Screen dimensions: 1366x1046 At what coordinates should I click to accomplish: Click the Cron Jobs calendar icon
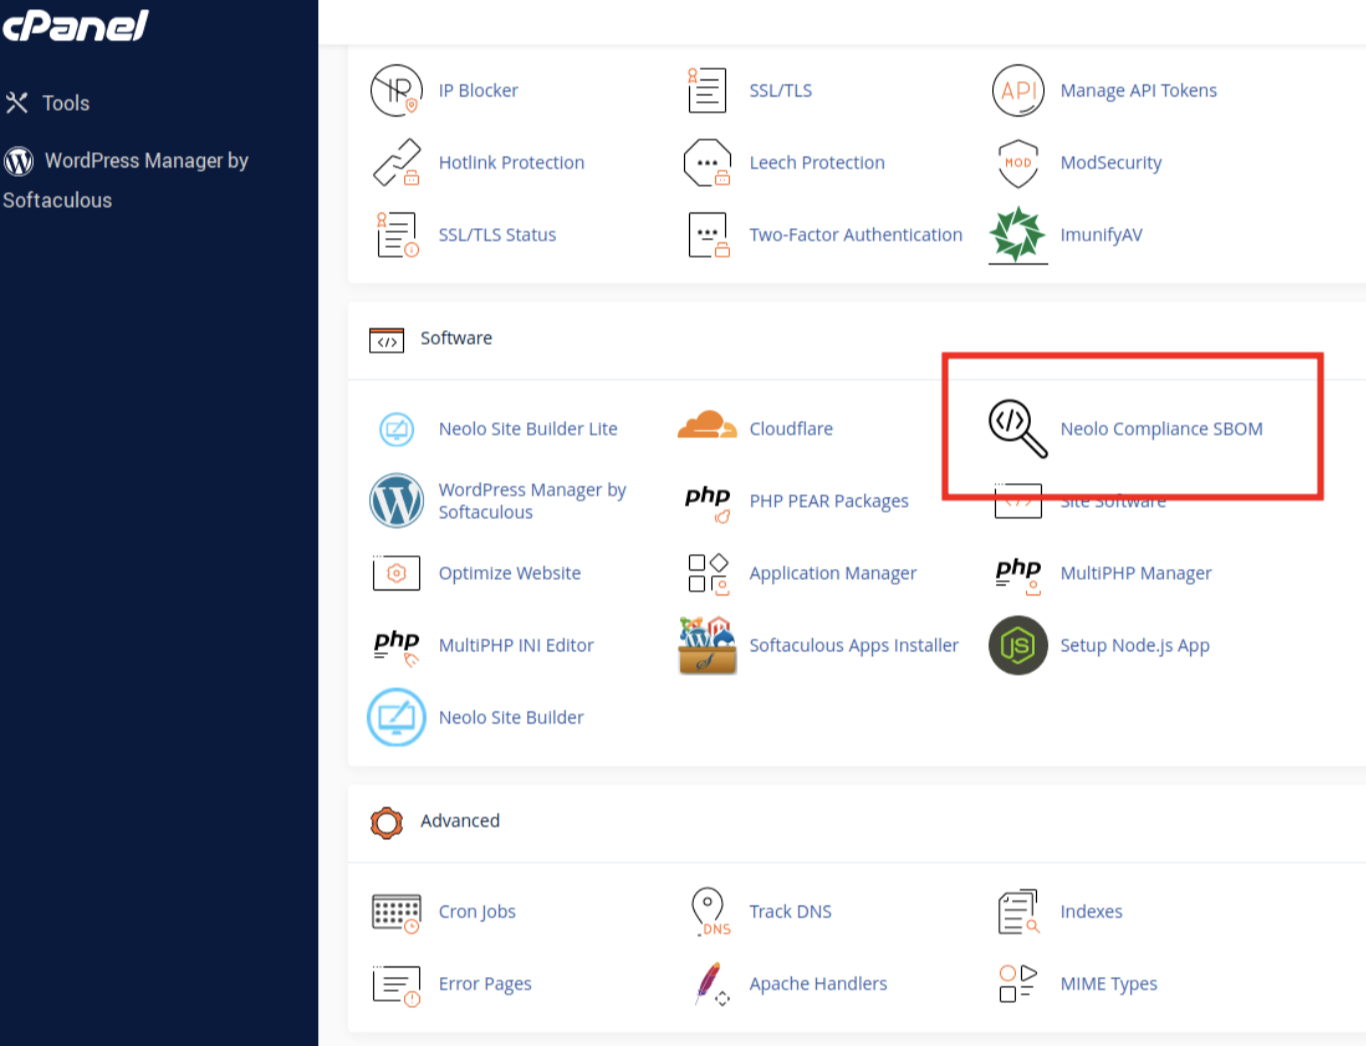click(396, 913)
